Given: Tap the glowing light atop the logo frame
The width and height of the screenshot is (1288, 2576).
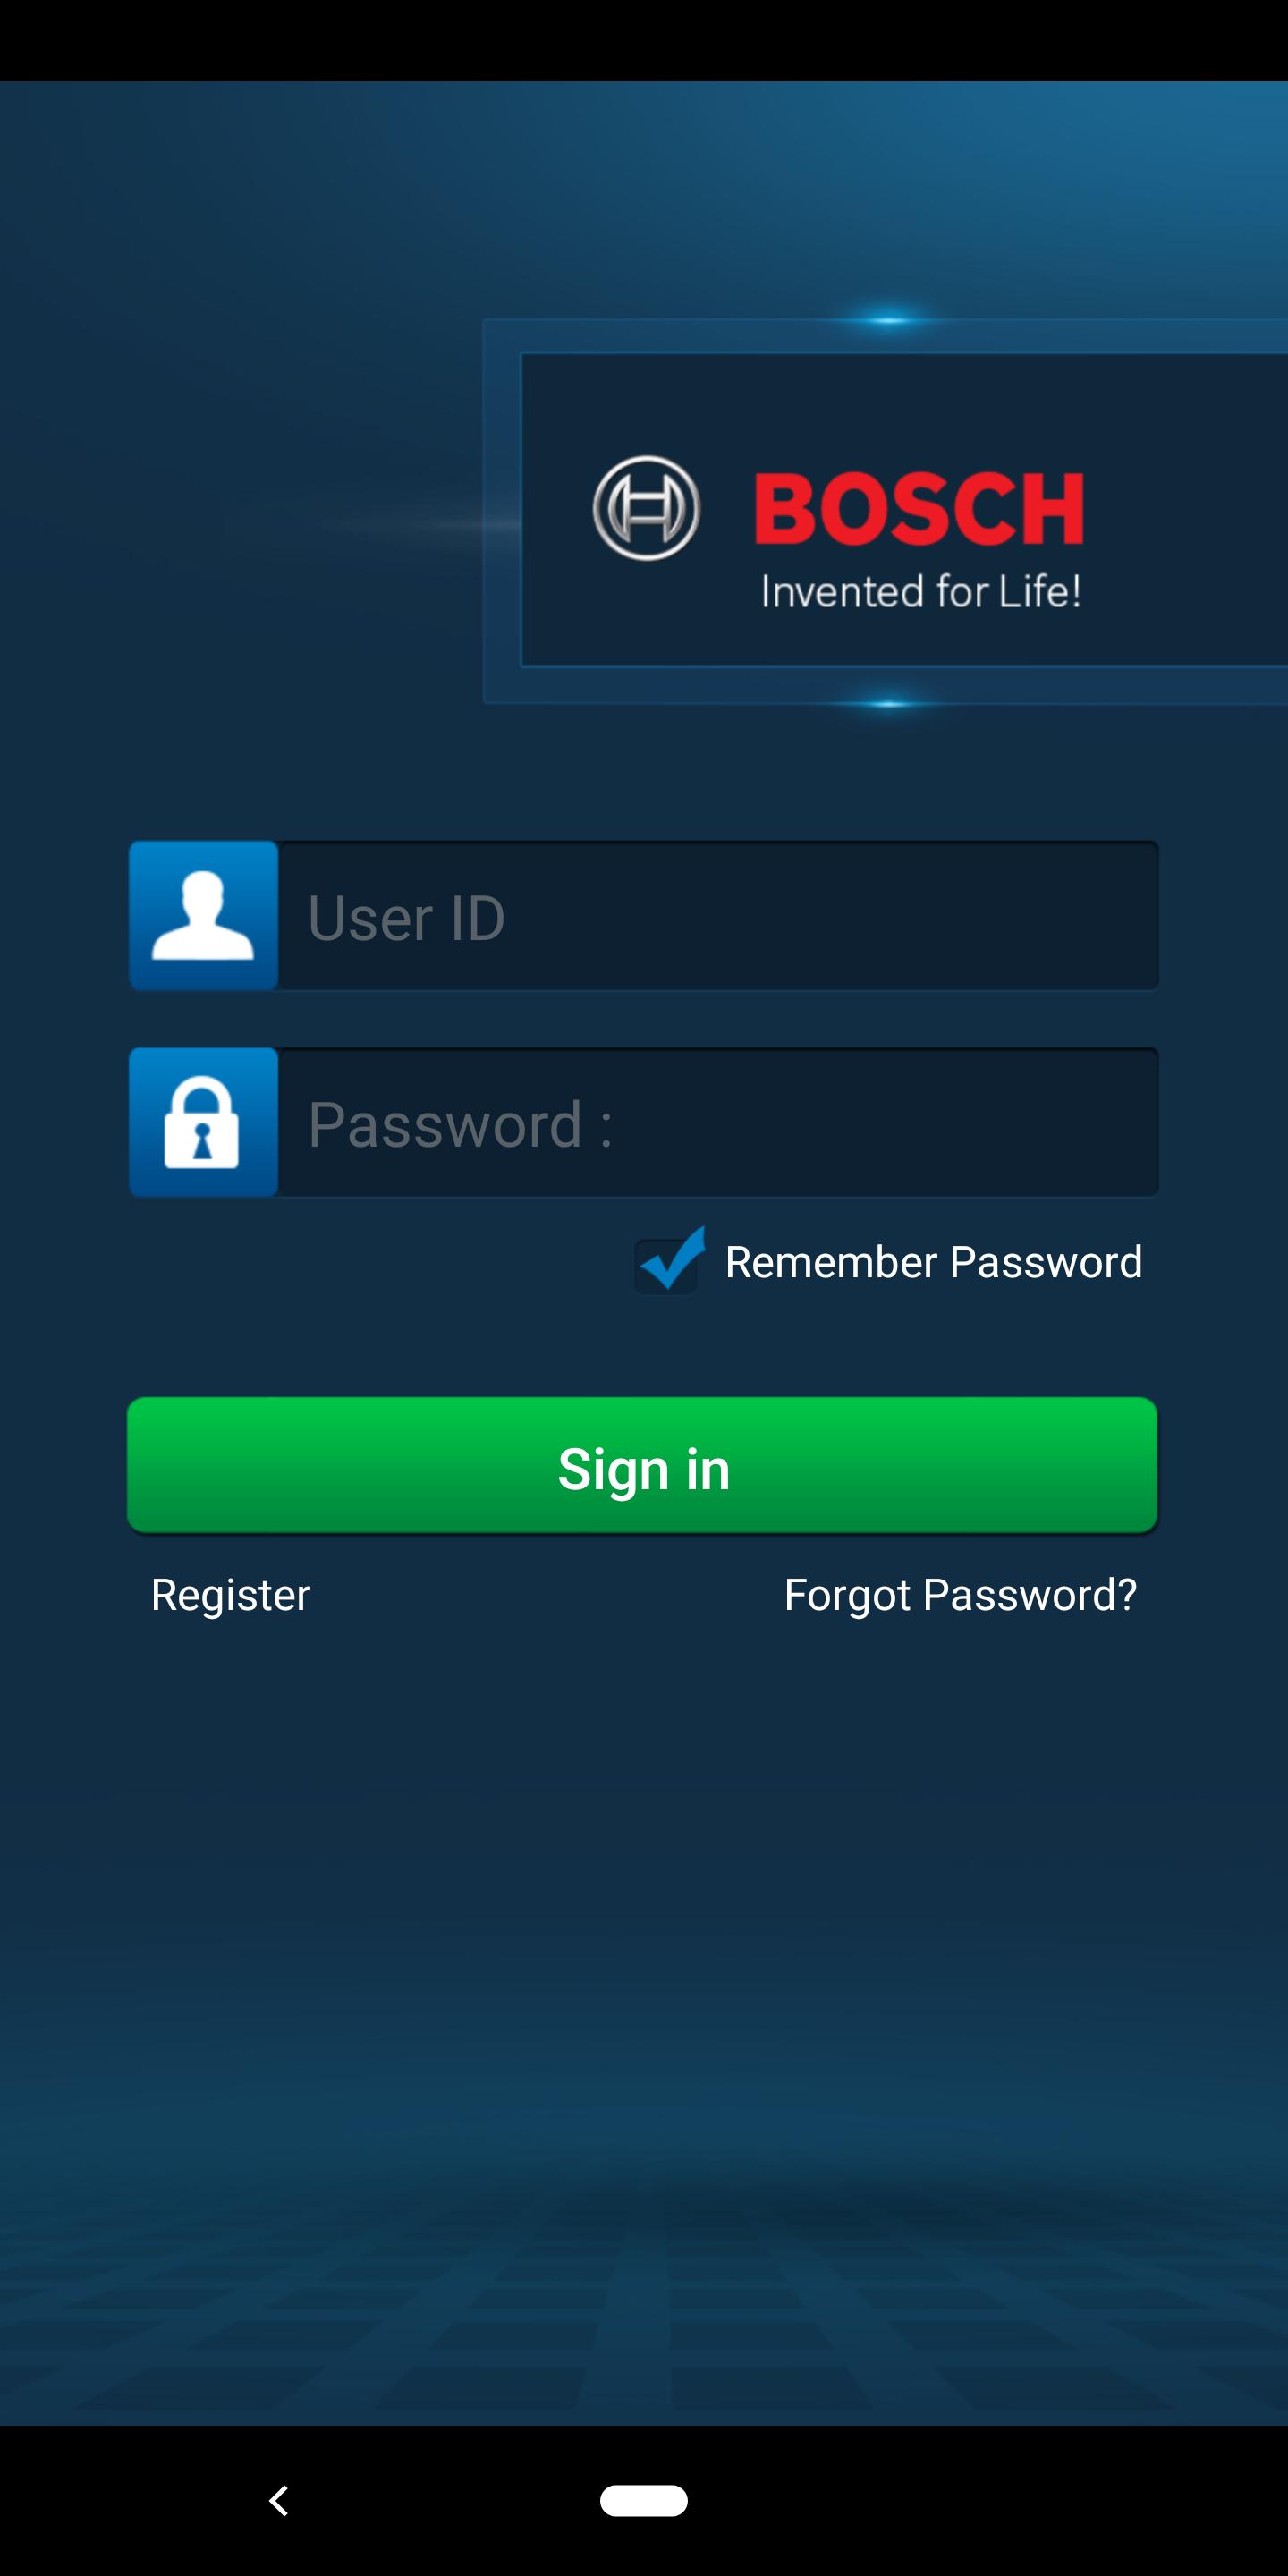Looking at the screenshot, I should click(x=888, y=320).
